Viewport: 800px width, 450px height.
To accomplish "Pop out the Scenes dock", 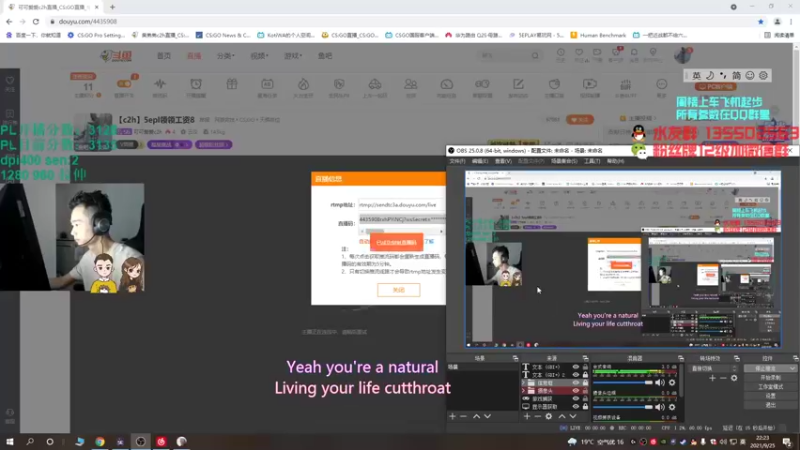I will [515, 358].
